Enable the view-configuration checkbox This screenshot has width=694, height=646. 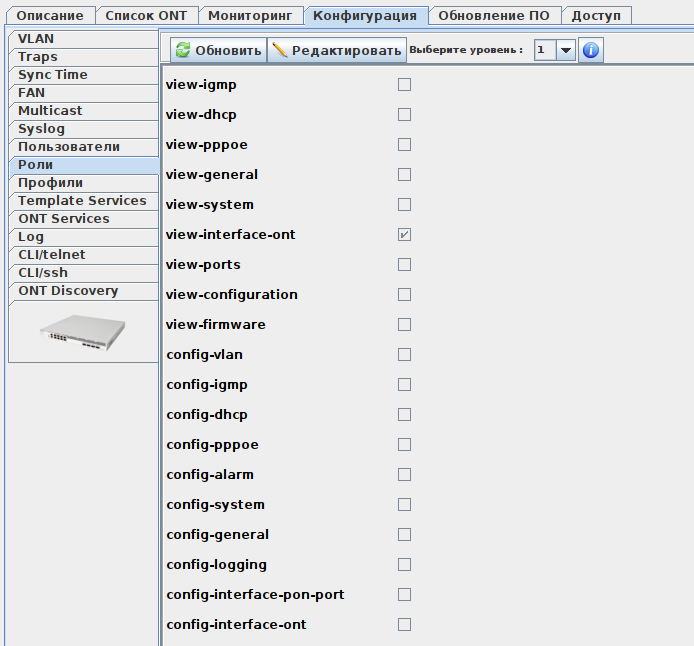(x=404, y=295)
